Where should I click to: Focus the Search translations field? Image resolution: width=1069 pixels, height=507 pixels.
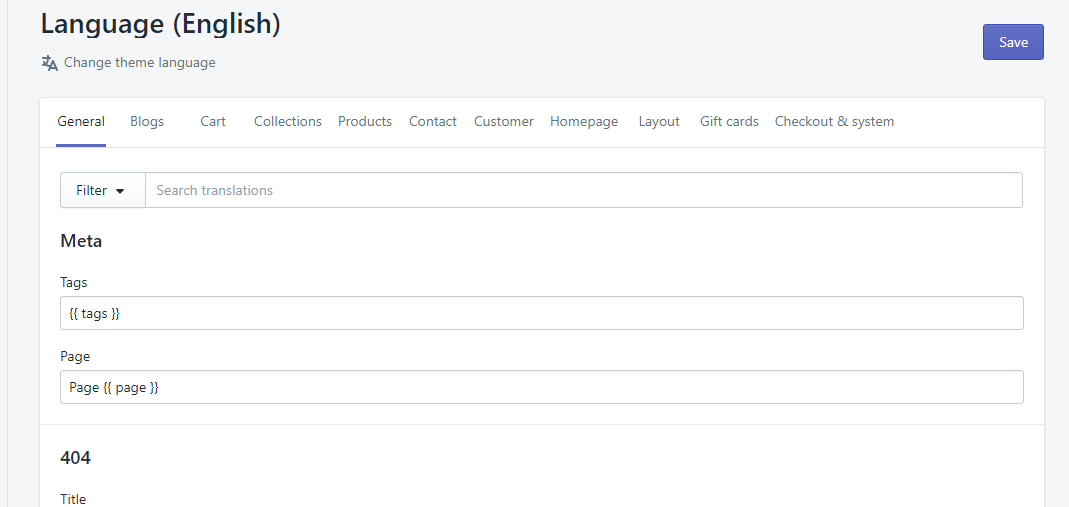[583, 190]
